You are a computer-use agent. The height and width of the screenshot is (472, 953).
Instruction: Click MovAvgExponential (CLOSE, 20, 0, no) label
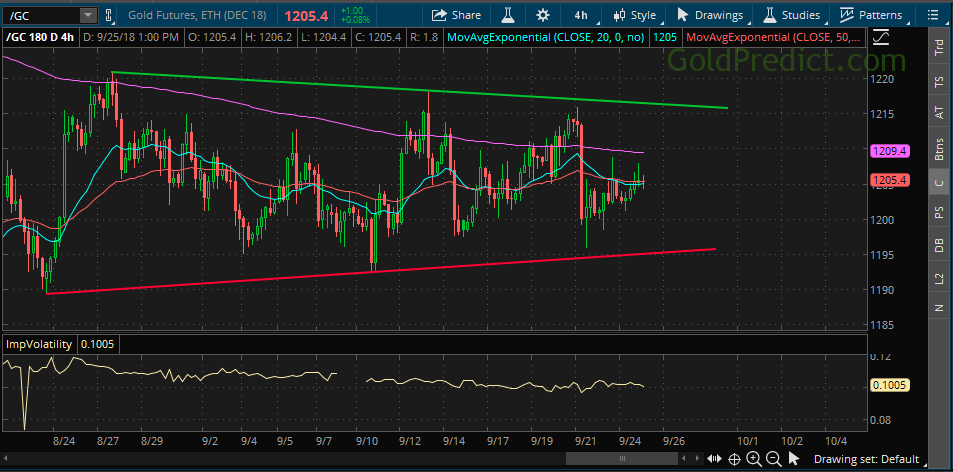coord(545,38)
